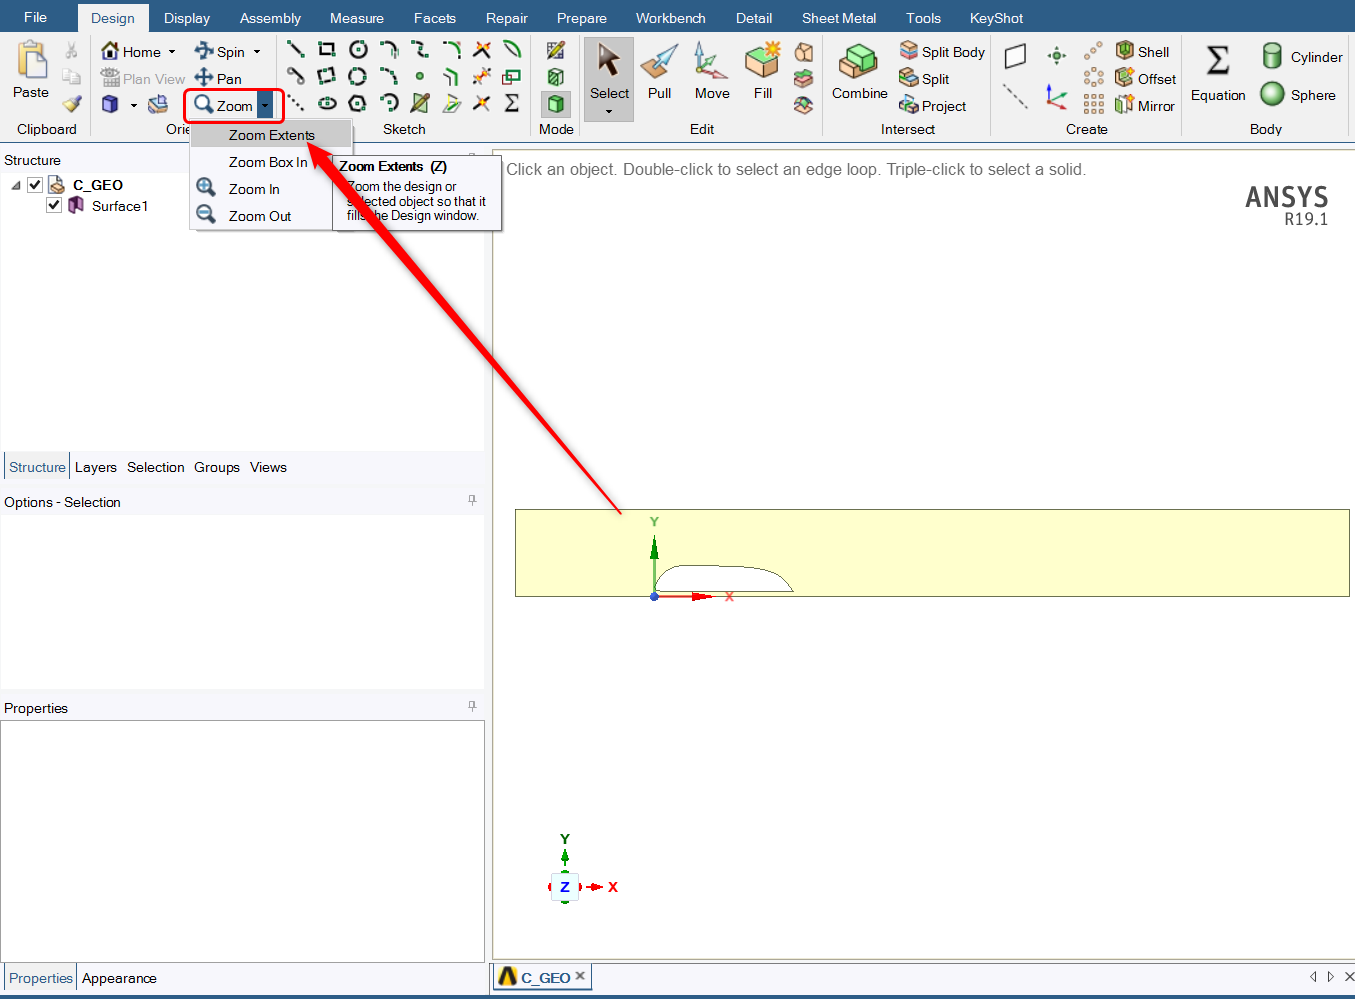1355x999 pixels.
Task: Switch to Section Mode icon
Action: point(556,77)
